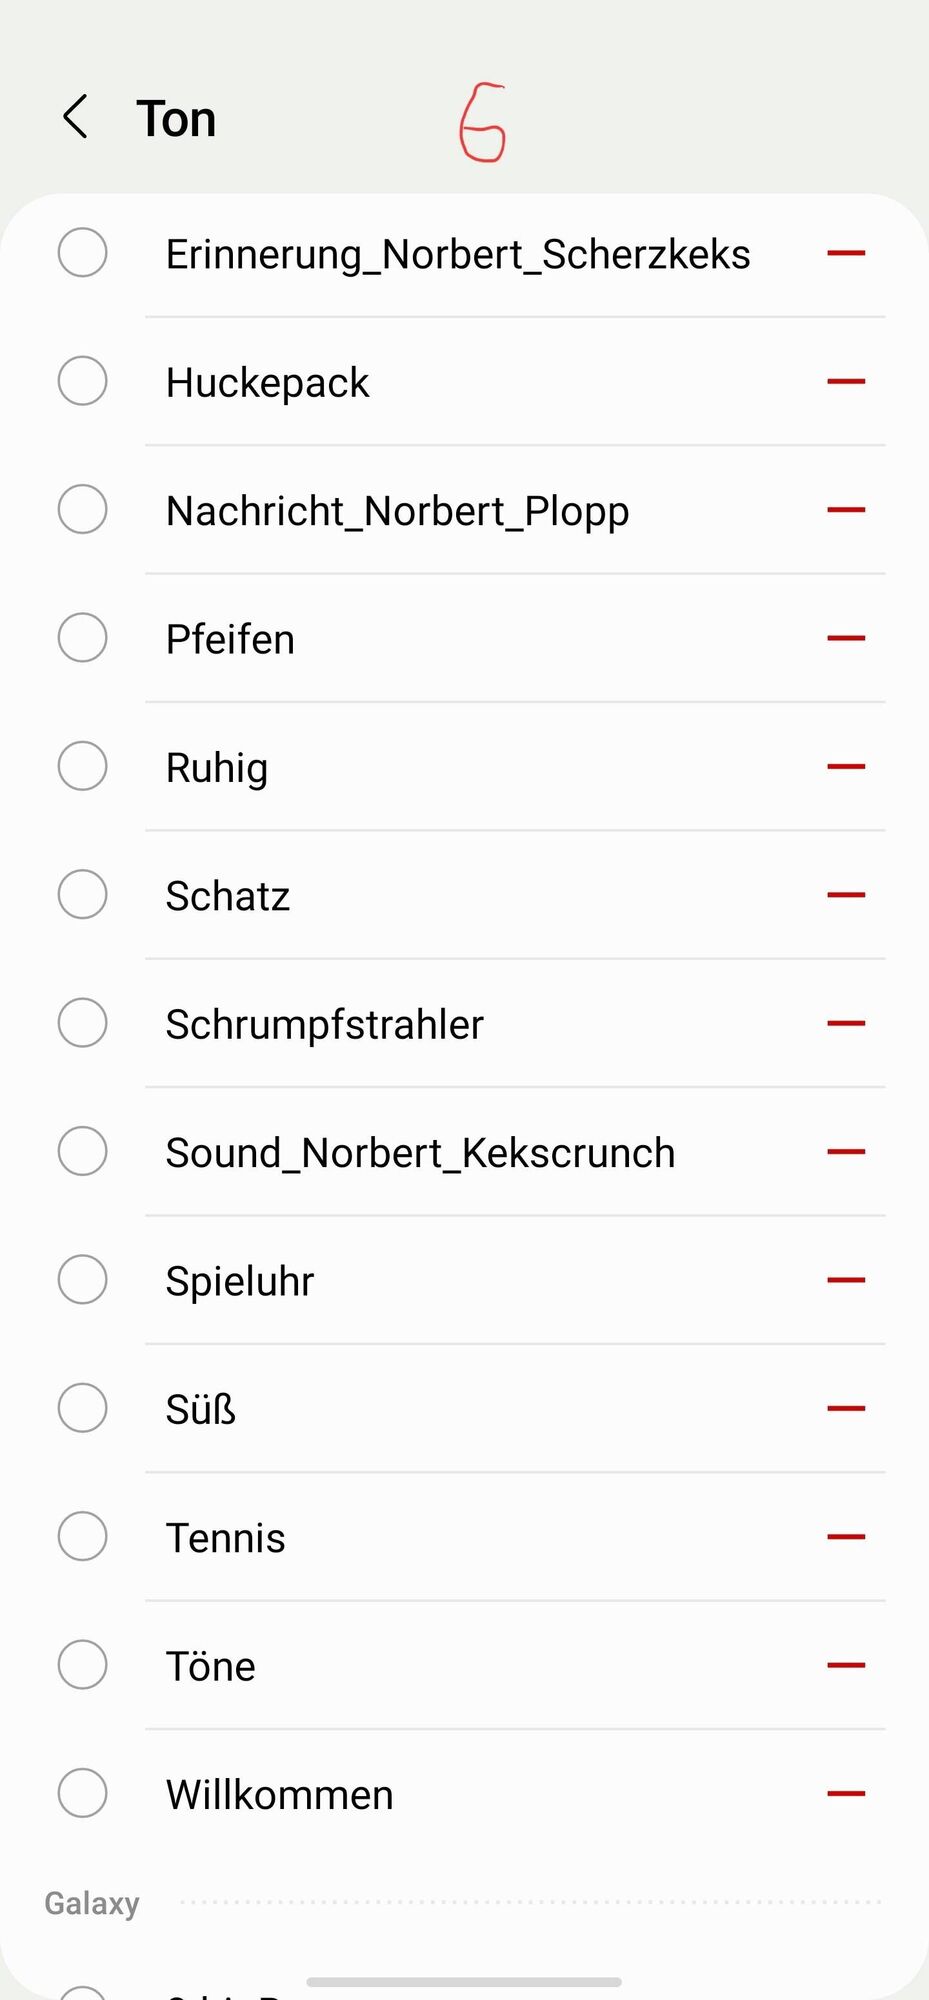Tap the red minus beside Willkommen

tap(845, 1794)
